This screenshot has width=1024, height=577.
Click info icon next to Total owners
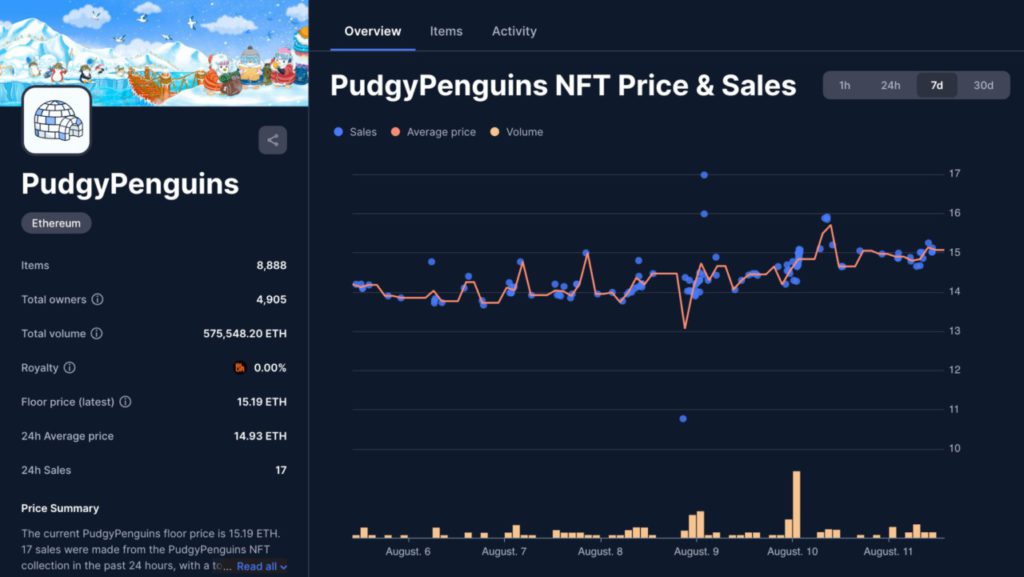pyautogui.click(x=98, y=299)
